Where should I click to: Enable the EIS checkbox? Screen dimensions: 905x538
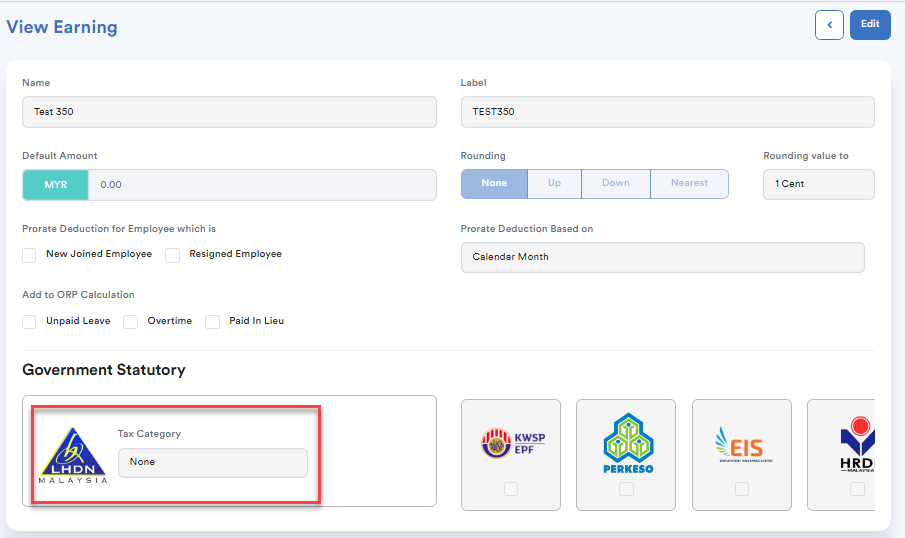(742, 489)
